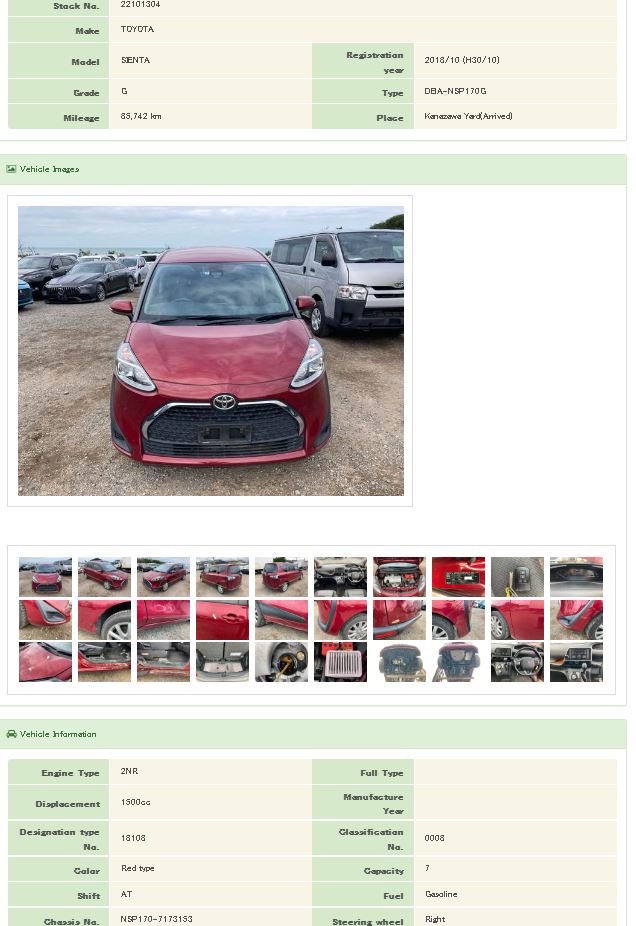Click the chassis number NSP170-7173153 text
Screen dimensions: 636x926
[x=156, y=919]
